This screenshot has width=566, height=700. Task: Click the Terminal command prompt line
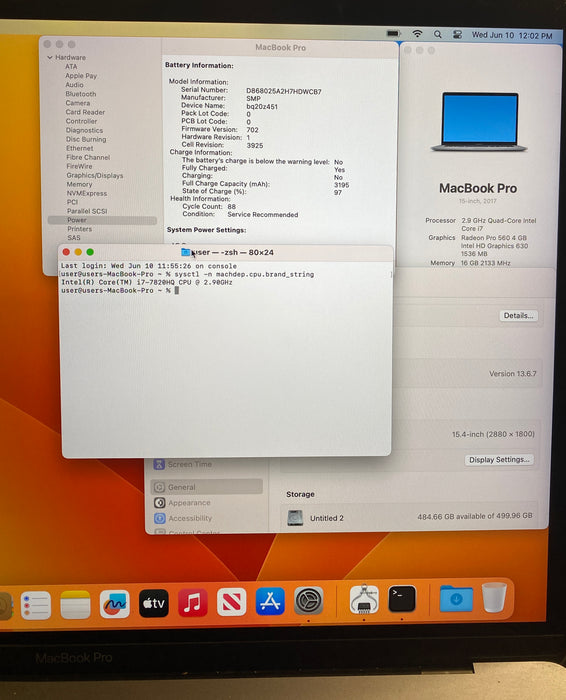[x=120, y=291]
